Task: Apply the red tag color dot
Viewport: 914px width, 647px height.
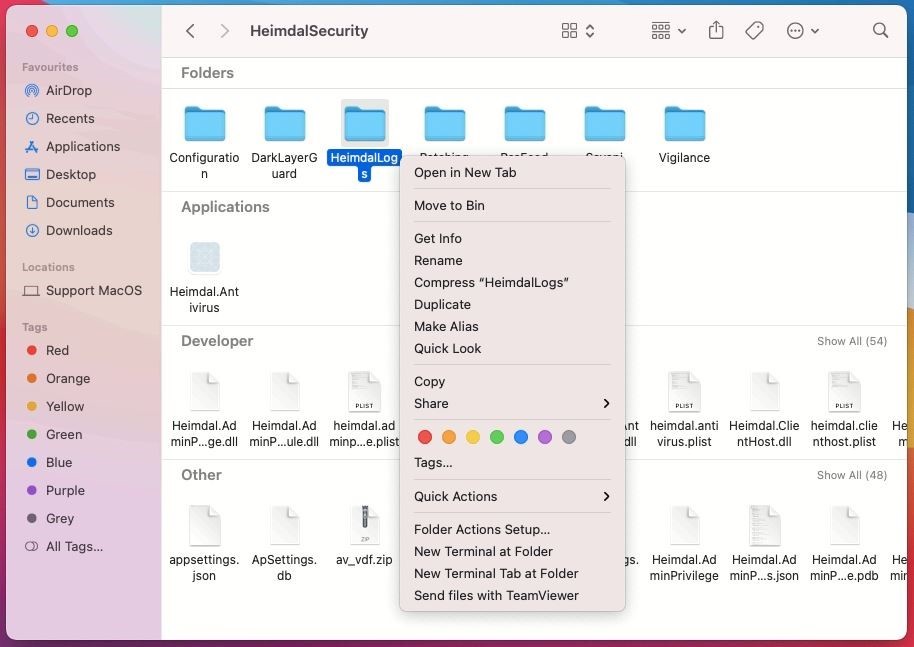Action: coord(425,437)
